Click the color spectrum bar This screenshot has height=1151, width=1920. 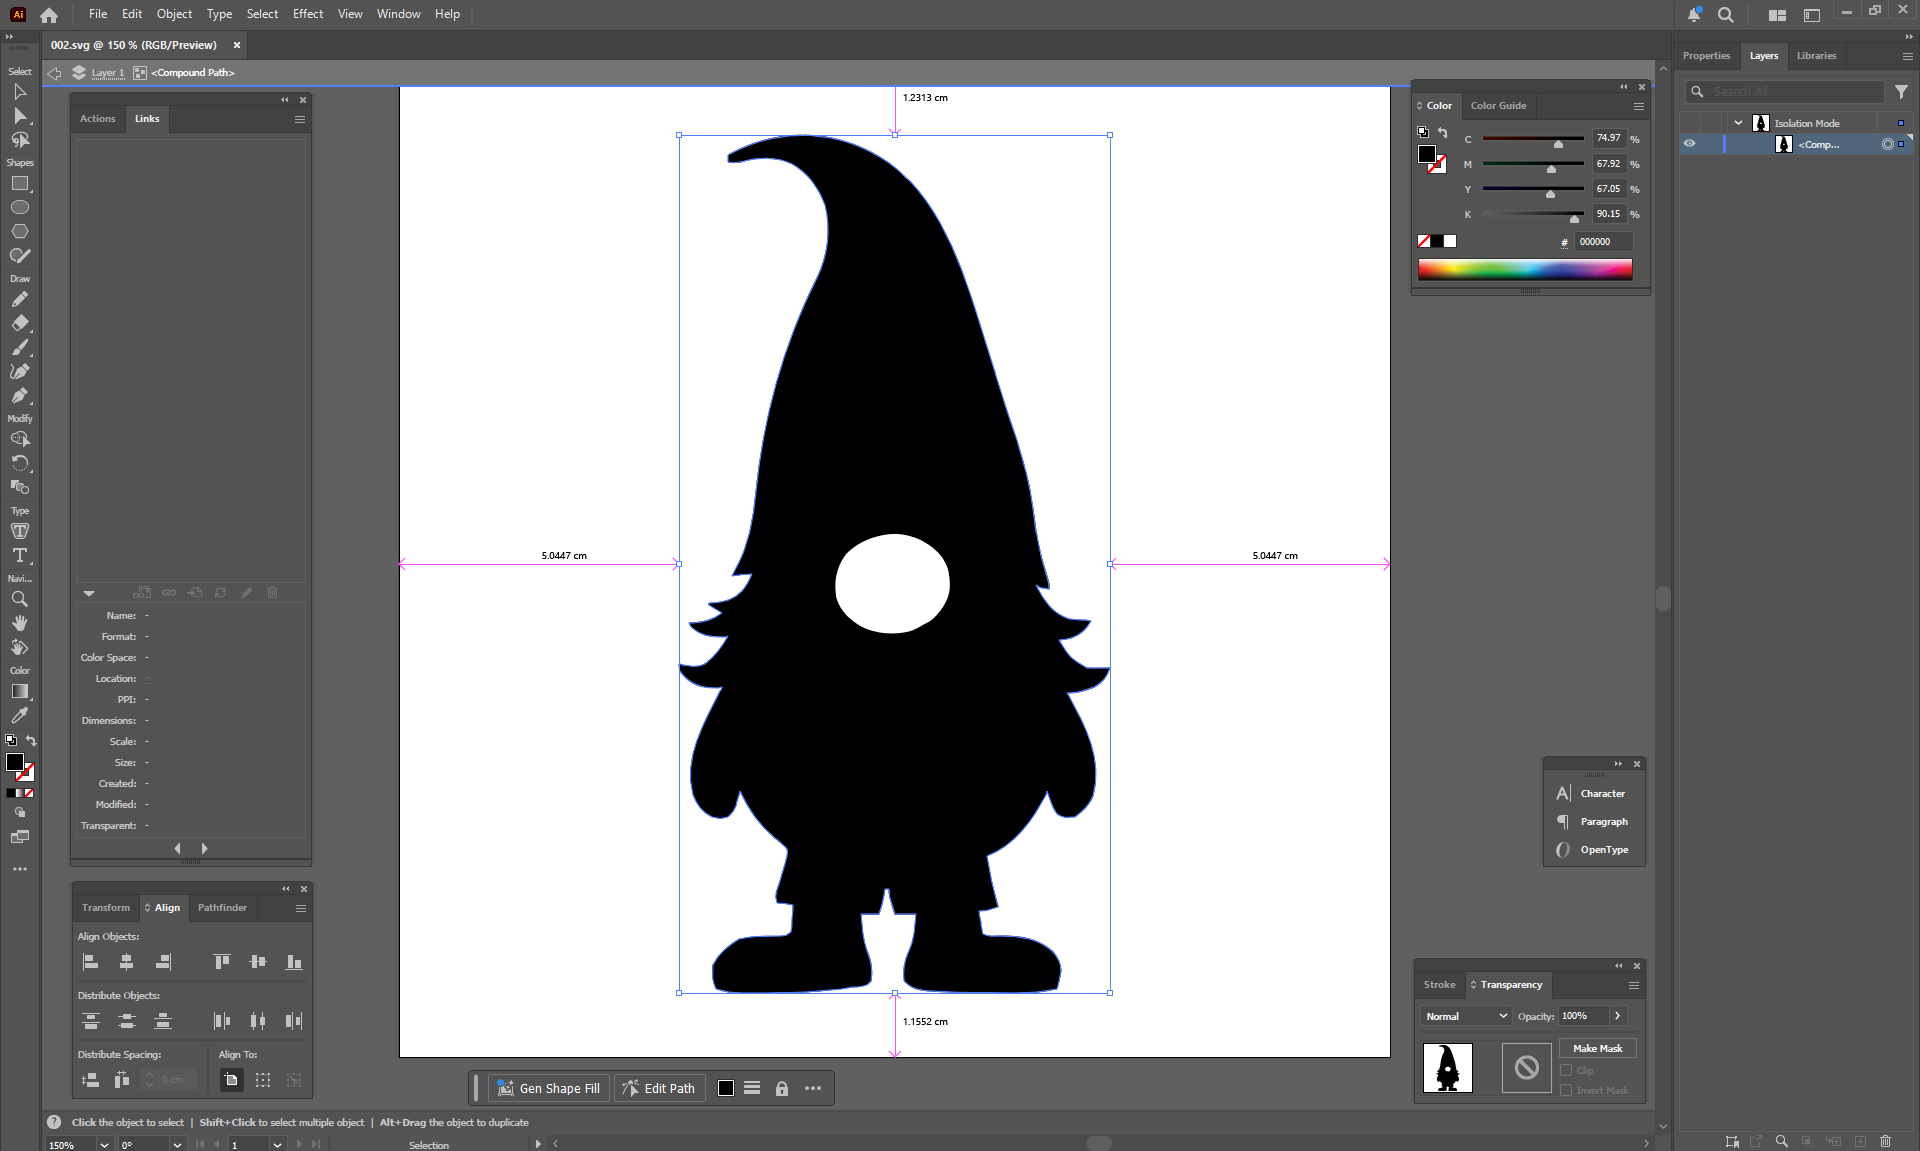click(1524, 269)
